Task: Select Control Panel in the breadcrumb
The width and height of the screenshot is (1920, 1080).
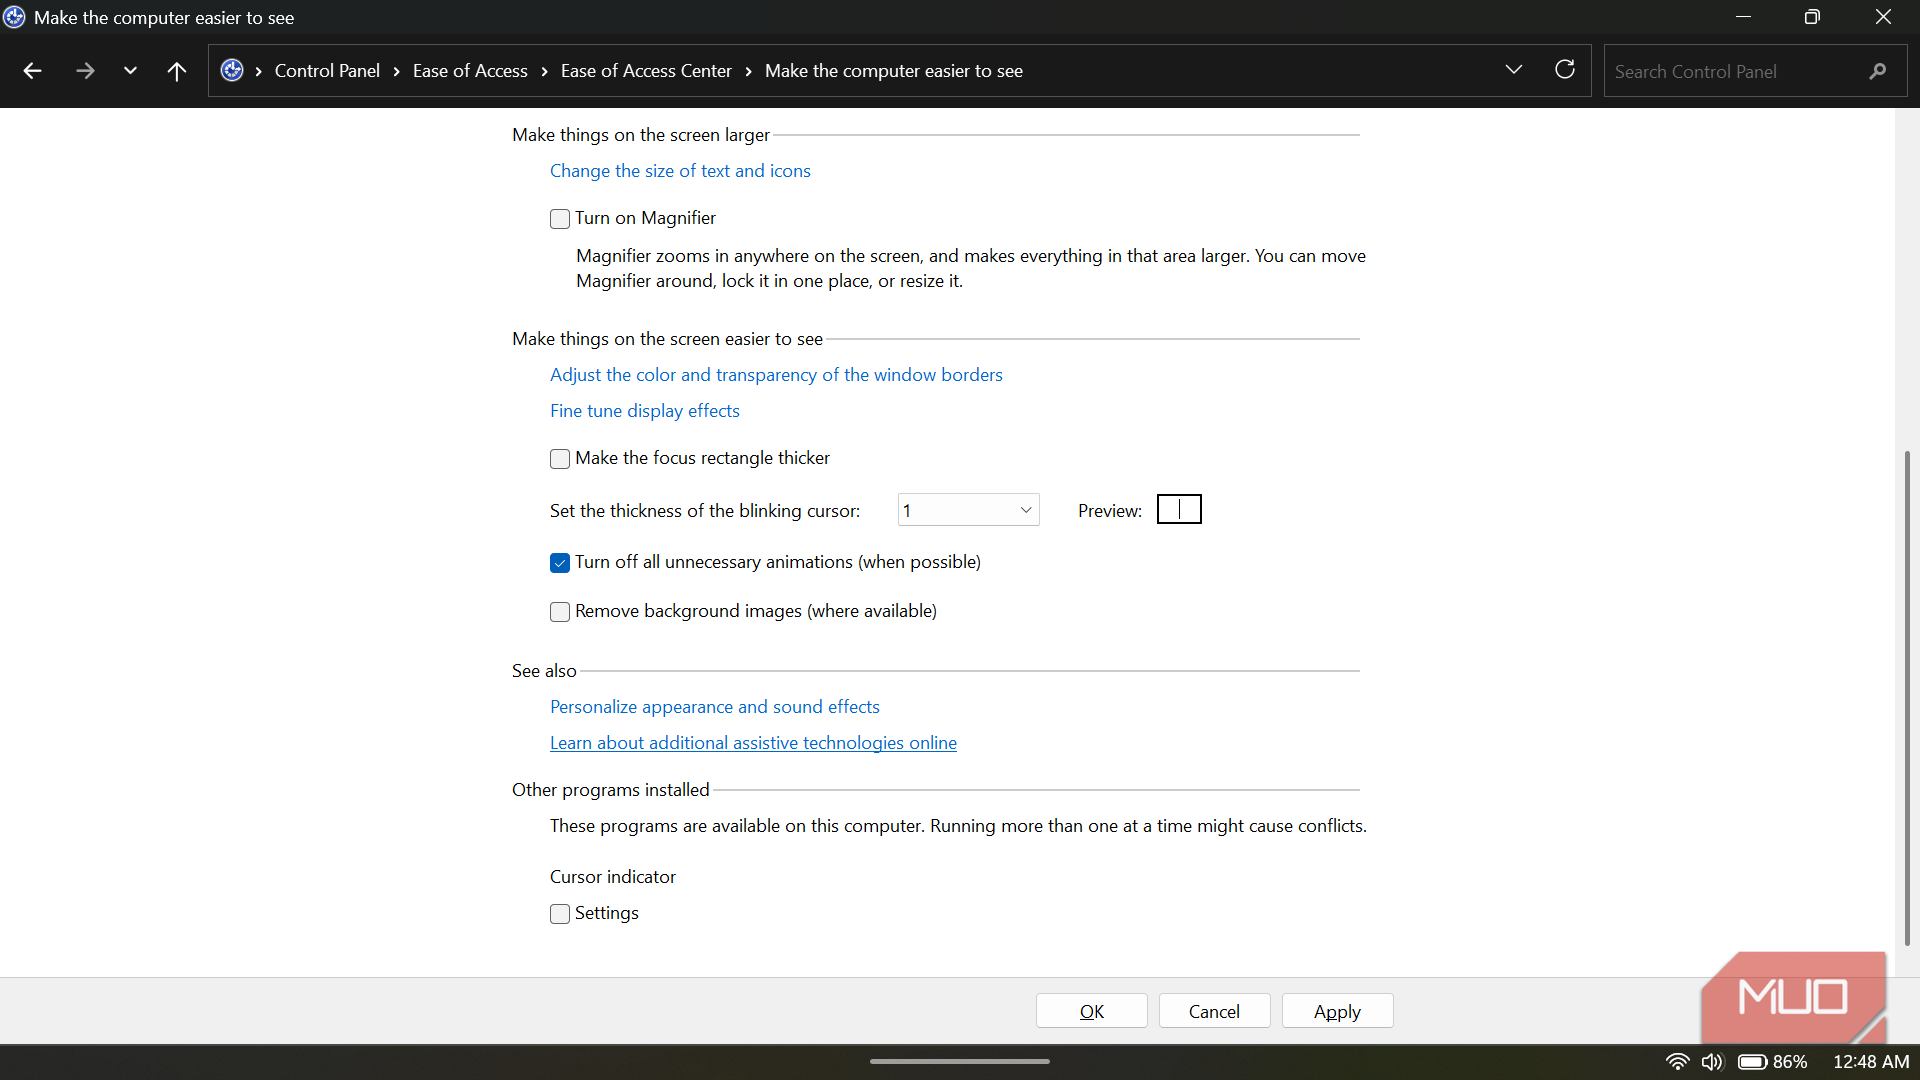Action: point(327,71)
